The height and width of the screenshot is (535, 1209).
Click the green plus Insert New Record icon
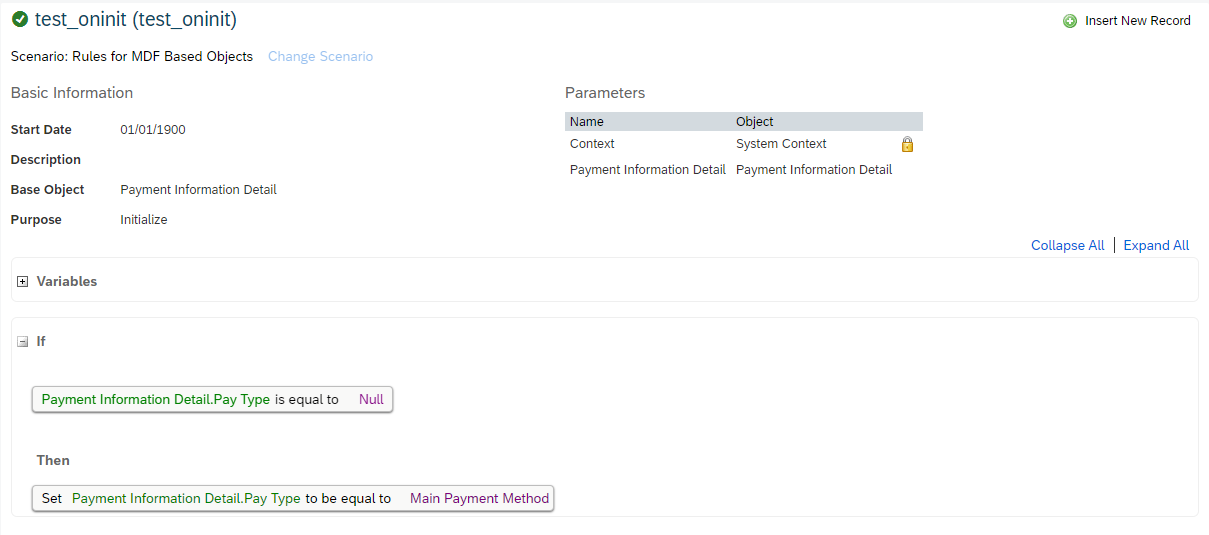tap(1070, 21)
